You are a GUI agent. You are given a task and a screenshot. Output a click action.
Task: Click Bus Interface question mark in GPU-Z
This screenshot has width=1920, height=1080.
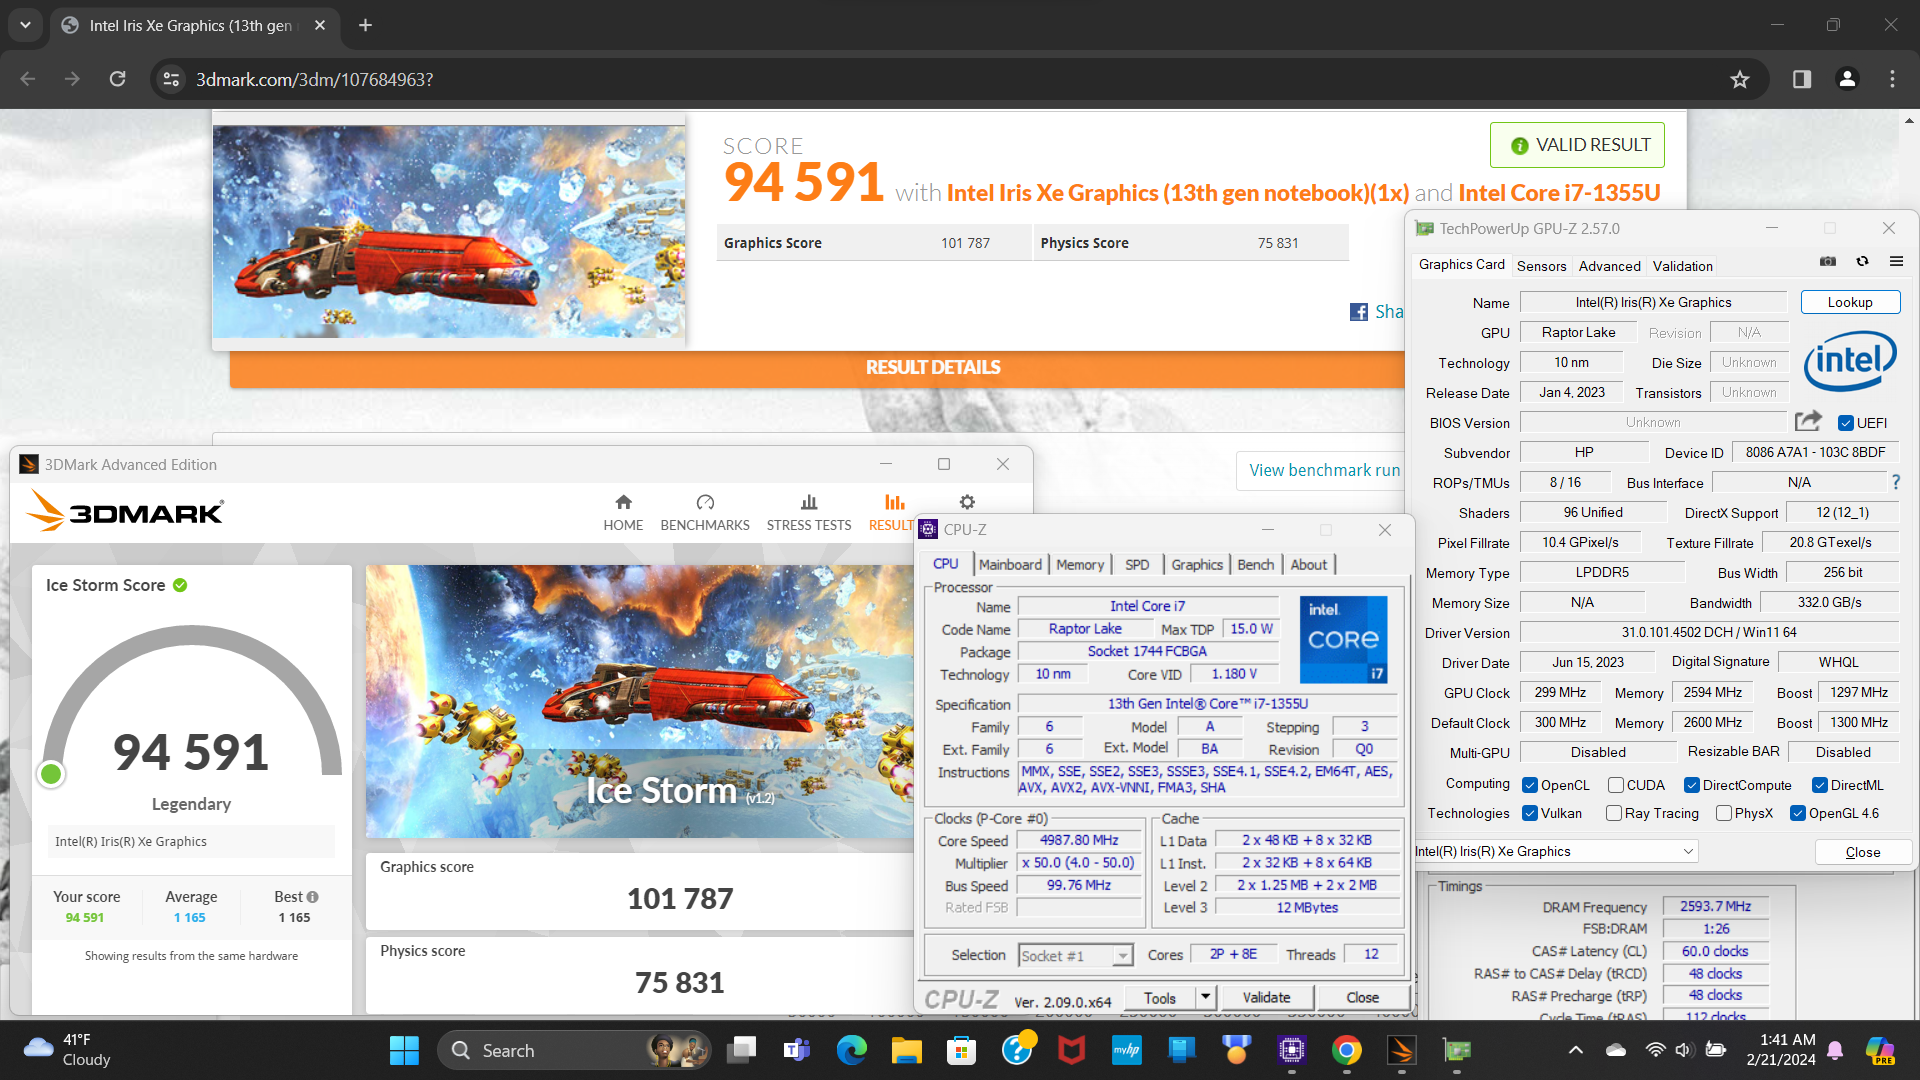1895,482
